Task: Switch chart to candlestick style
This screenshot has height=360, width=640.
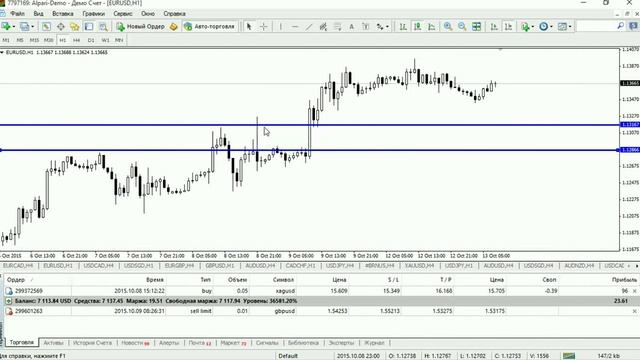Action: coord(417,27)
